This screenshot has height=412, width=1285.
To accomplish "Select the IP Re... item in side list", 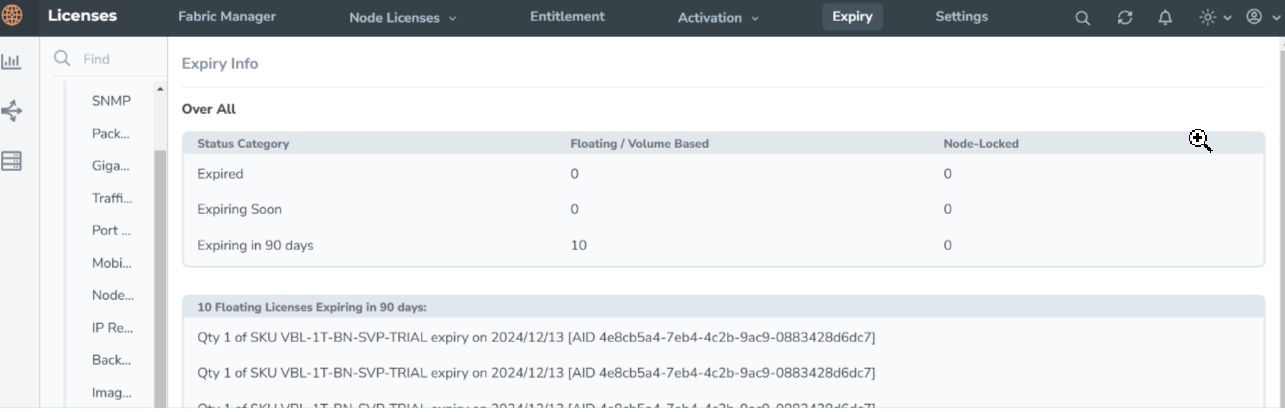I will 112,327.
